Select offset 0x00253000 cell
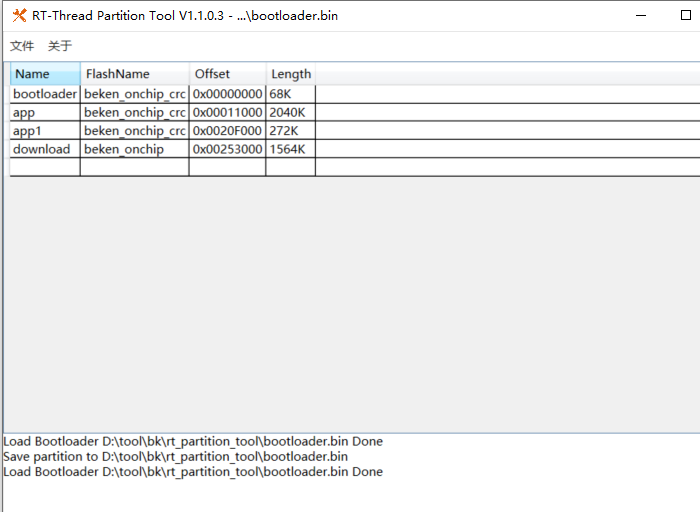 point(228,149)
